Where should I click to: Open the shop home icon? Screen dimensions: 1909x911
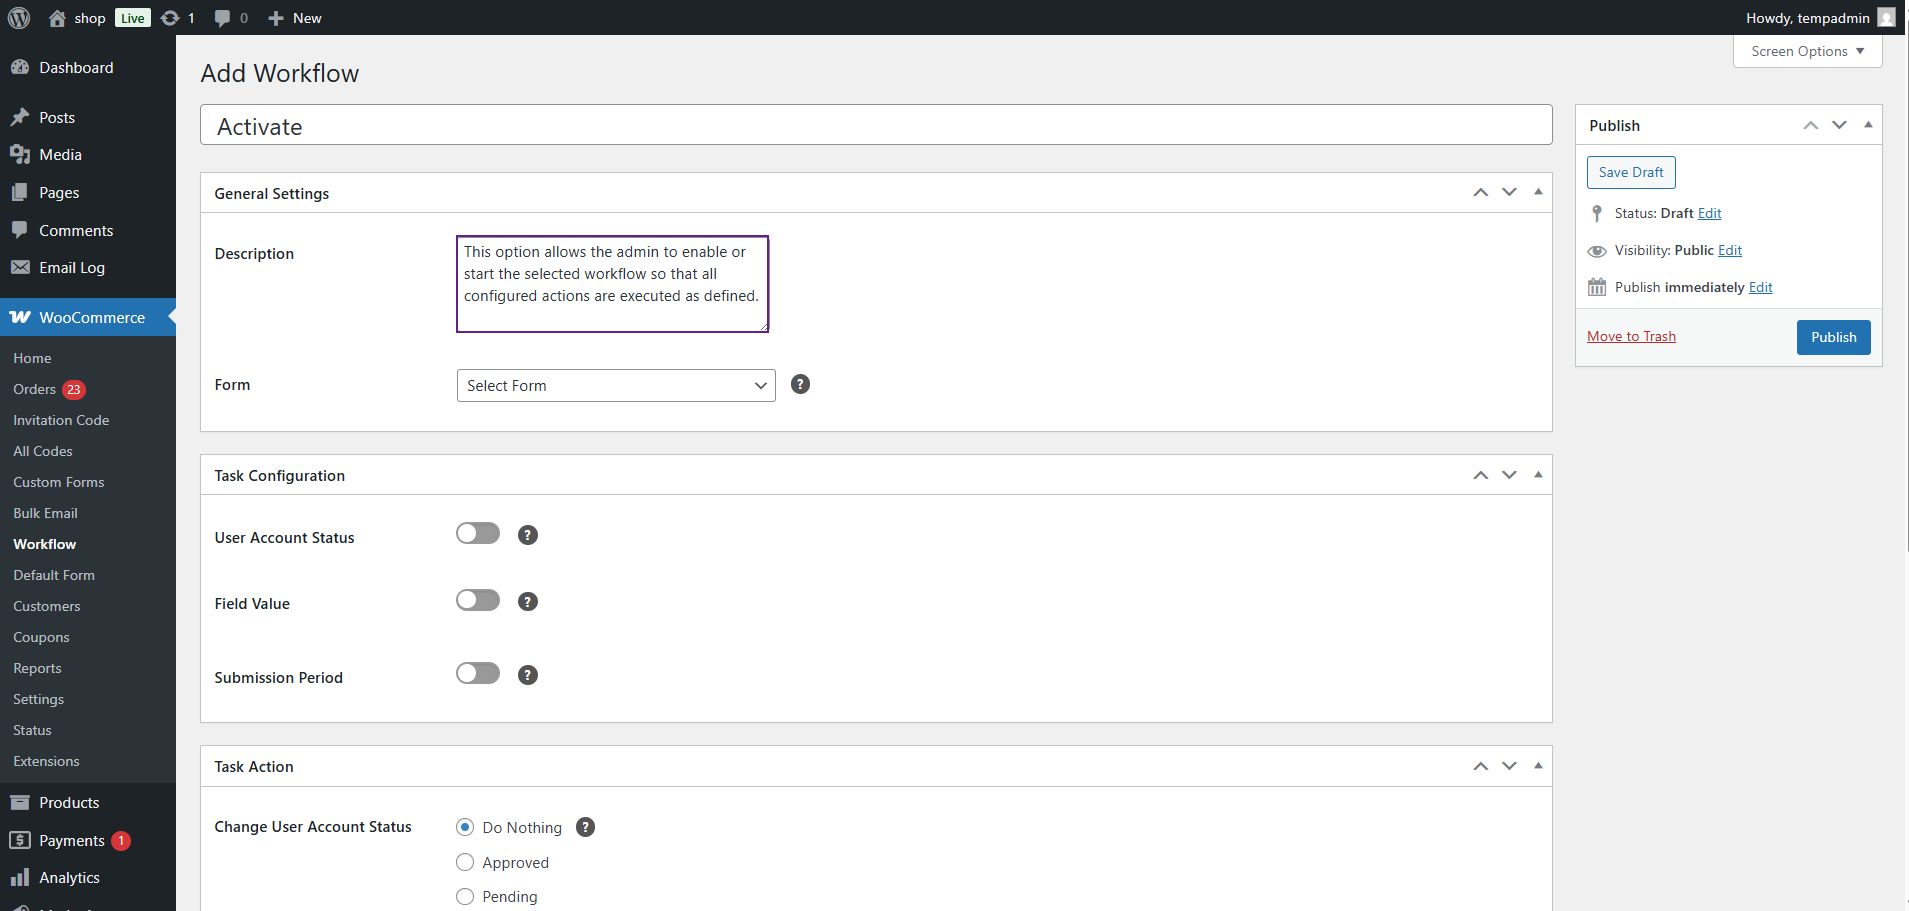click(x=57, y=18)
